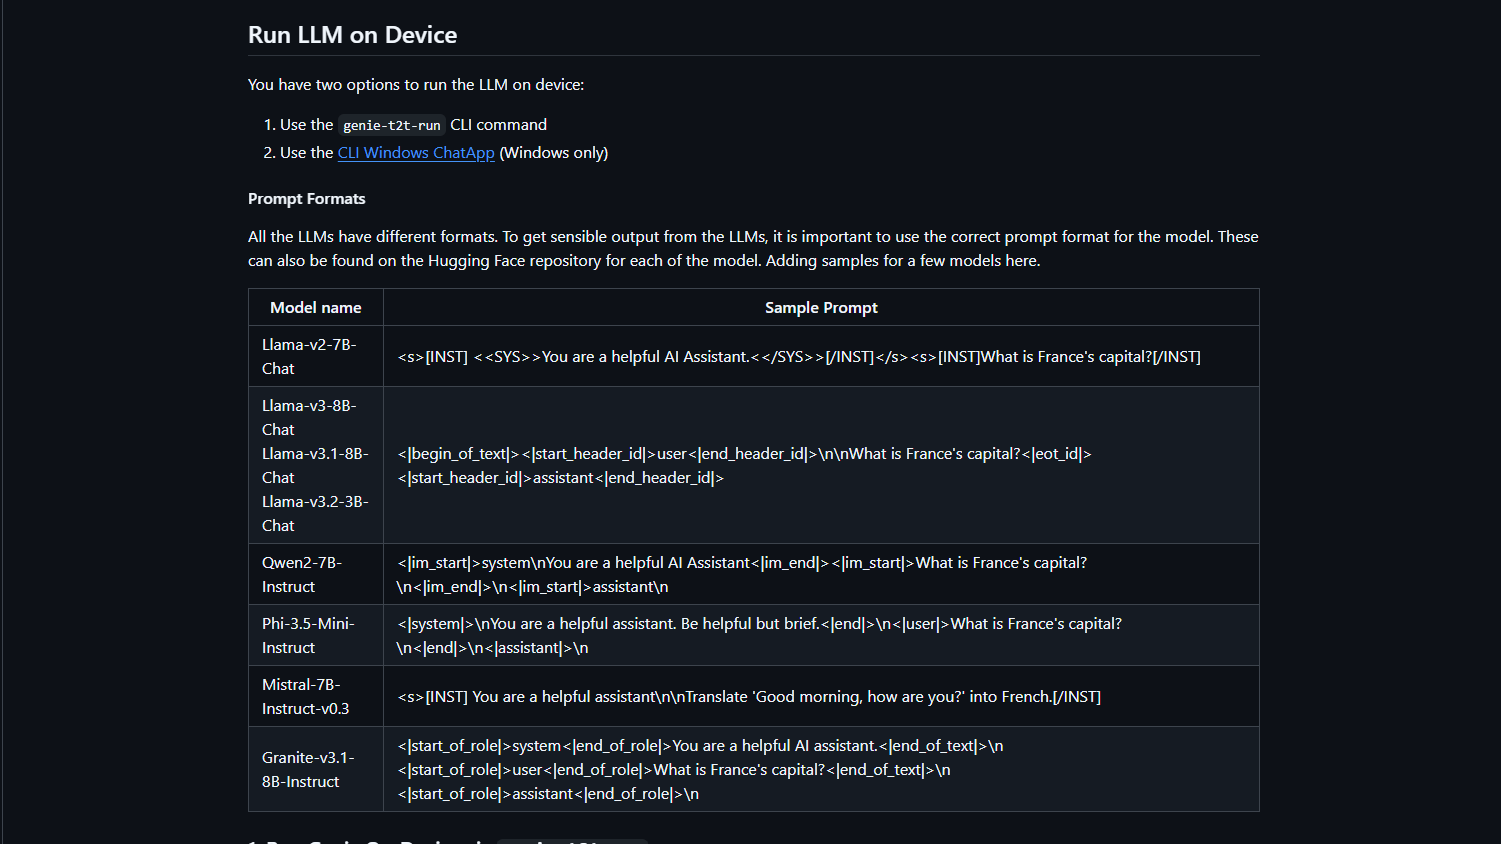1501x844 pixels.
Task: Click the Prompt Formats subheading
Action: pos(306,198)
